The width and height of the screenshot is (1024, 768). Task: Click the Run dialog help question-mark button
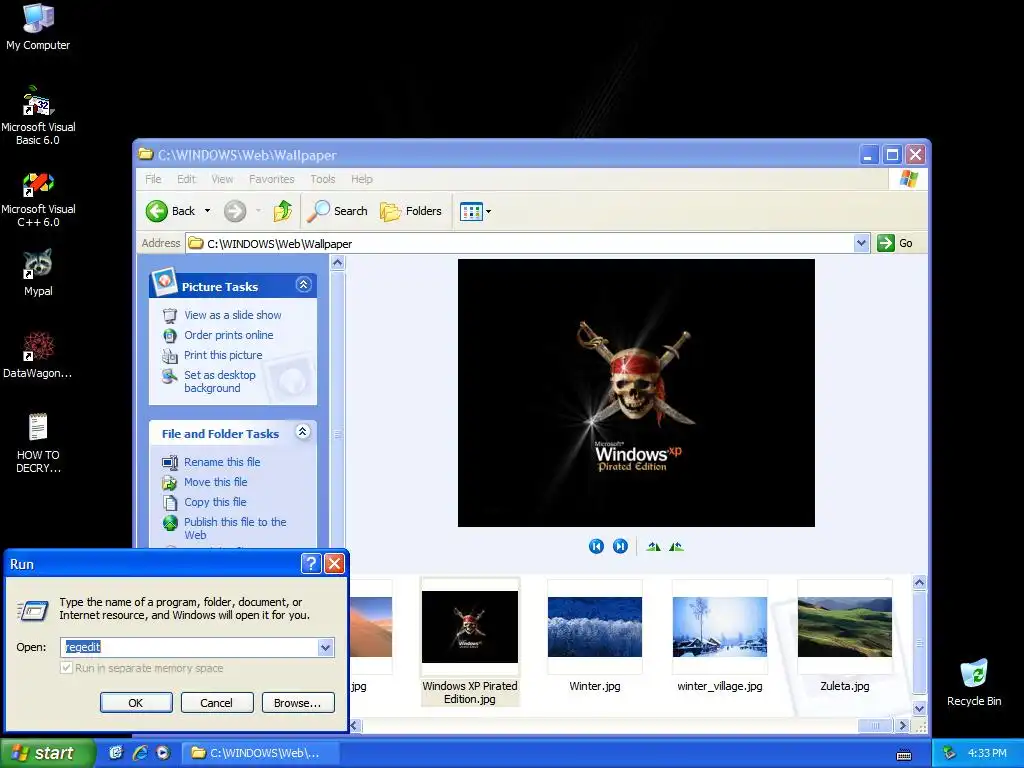click(x=312, y=563)
